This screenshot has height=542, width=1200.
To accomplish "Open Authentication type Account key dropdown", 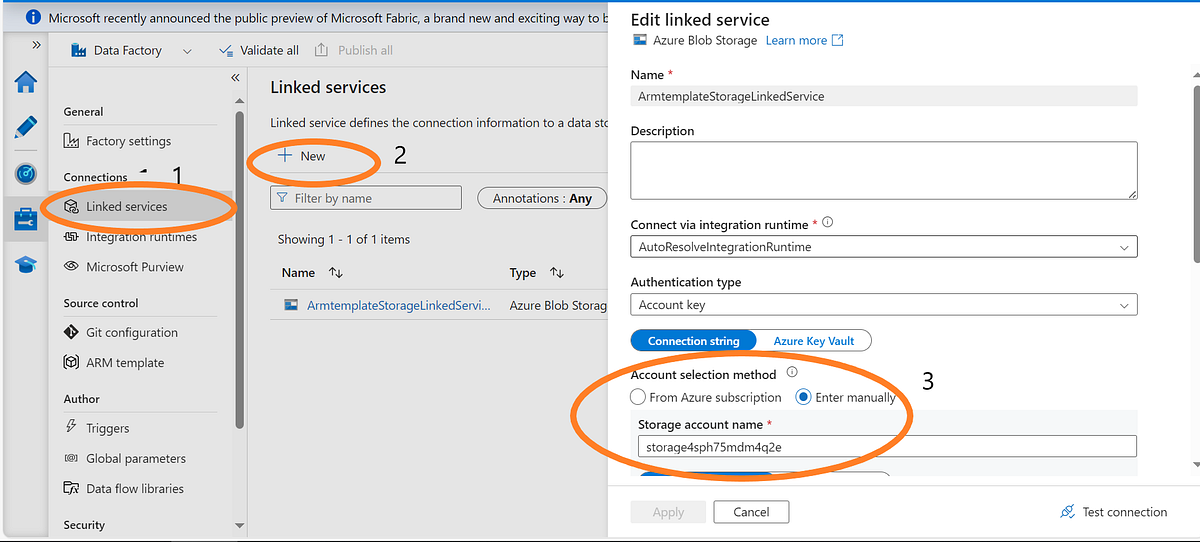I will coord(884,305).
